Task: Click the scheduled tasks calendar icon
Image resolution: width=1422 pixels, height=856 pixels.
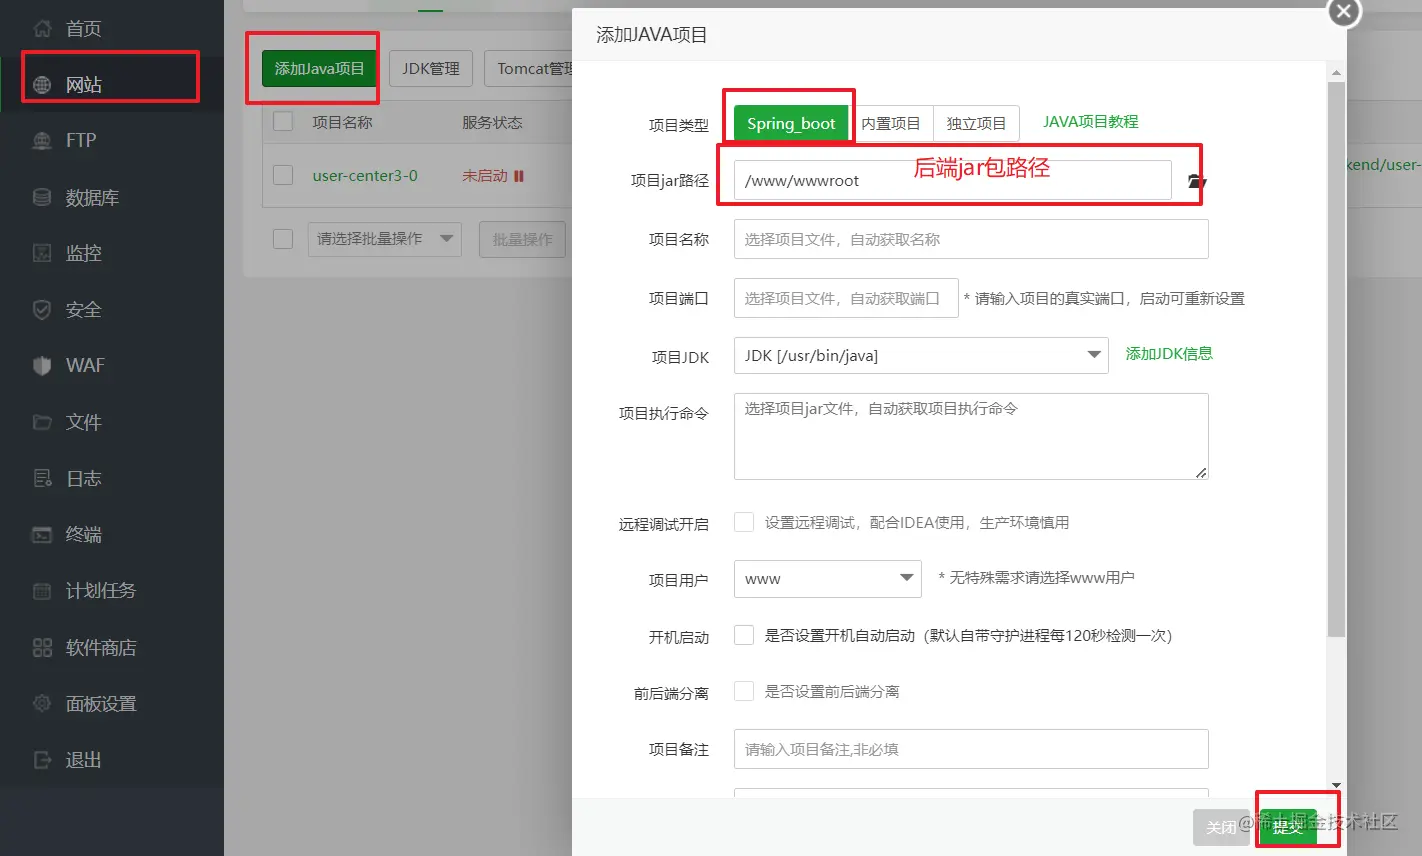Action: tap(42, 591)
